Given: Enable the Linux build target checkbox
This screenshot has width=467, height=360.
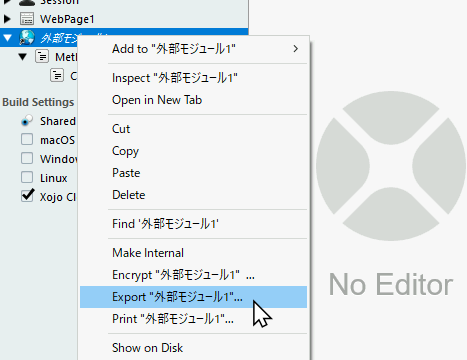Looking at the screenshot, I should click(x=27, y=177).
